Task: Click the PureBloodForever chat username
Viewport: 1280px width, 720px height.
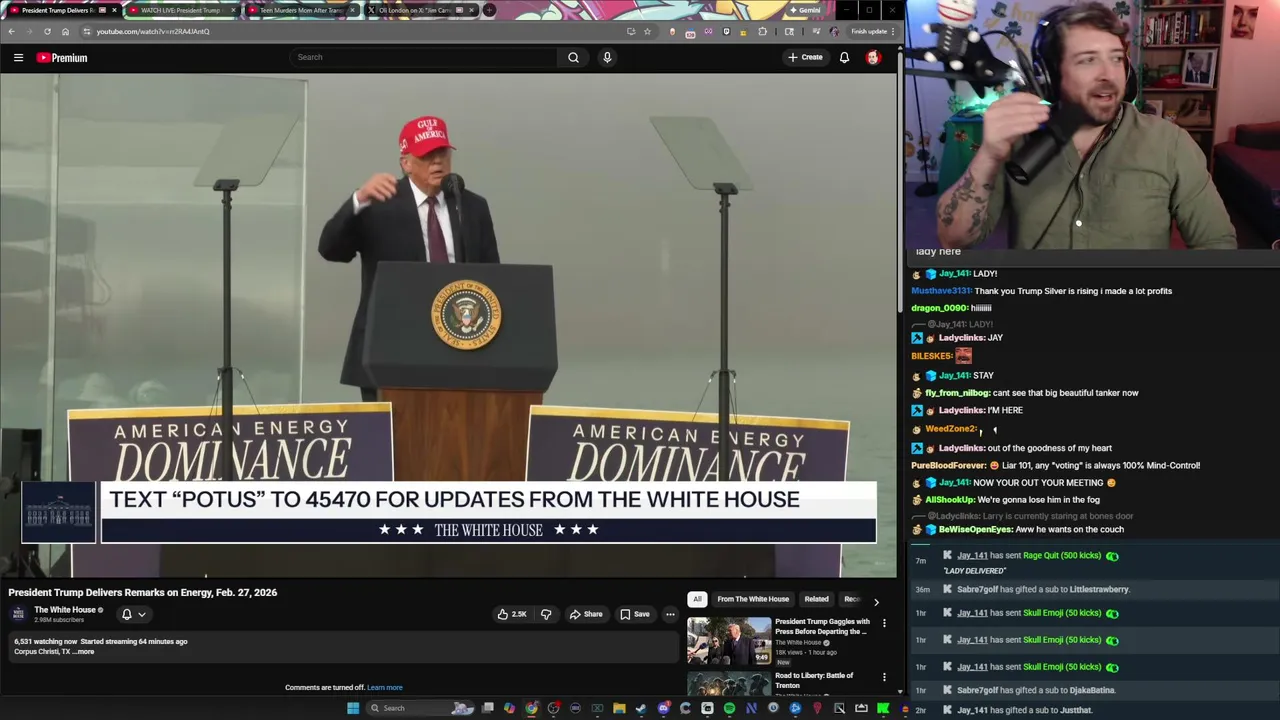Action: coord(949,465)
